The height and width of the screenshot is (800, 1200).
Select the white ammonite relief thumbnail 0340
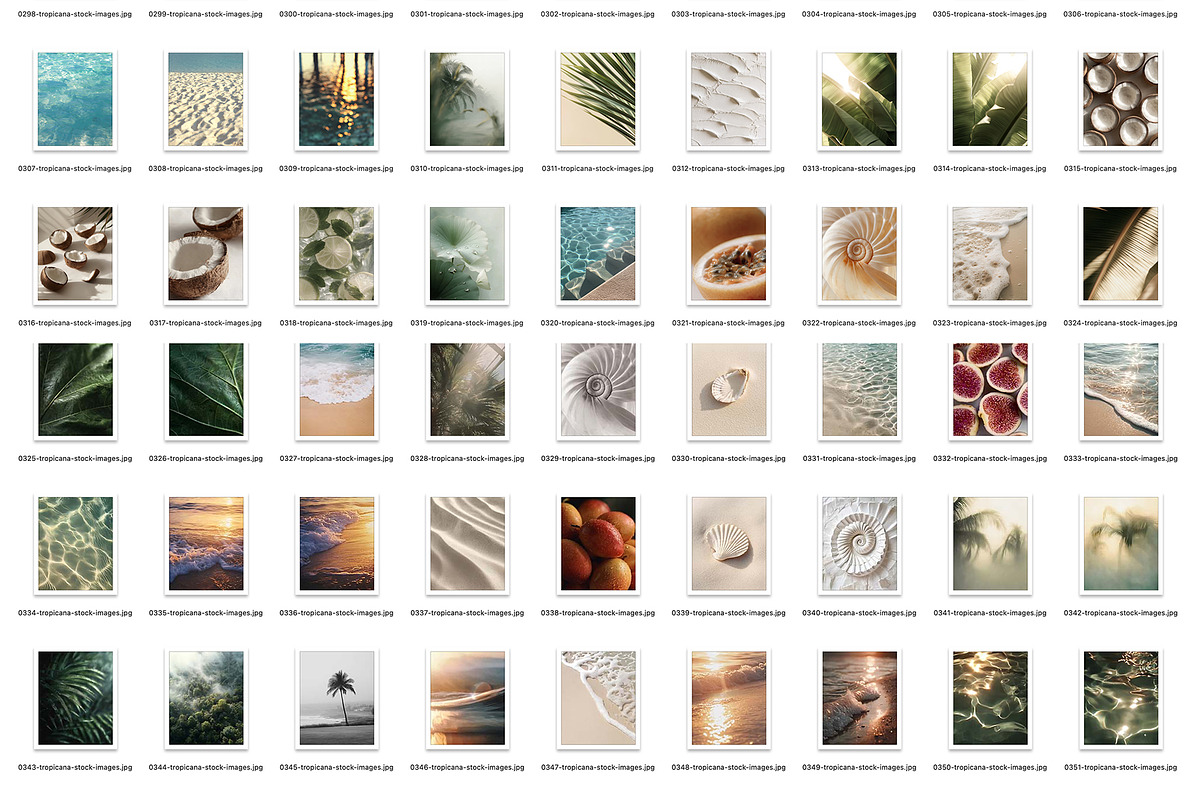(859, 543)
